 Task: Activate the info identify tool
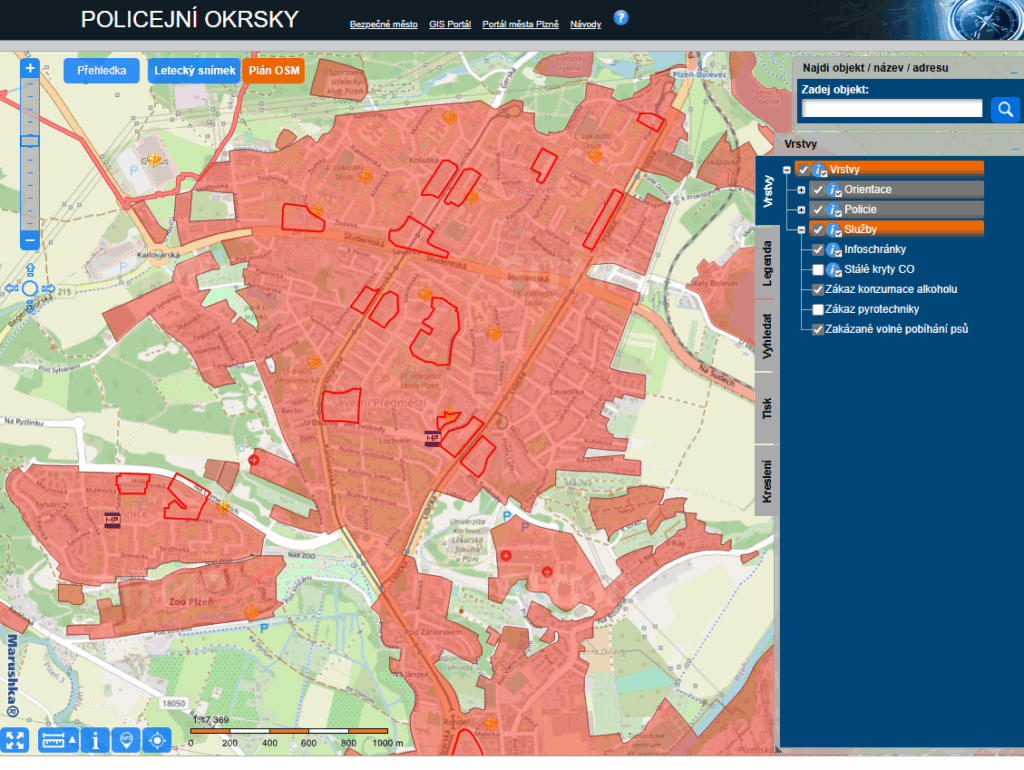pos(95,741)
